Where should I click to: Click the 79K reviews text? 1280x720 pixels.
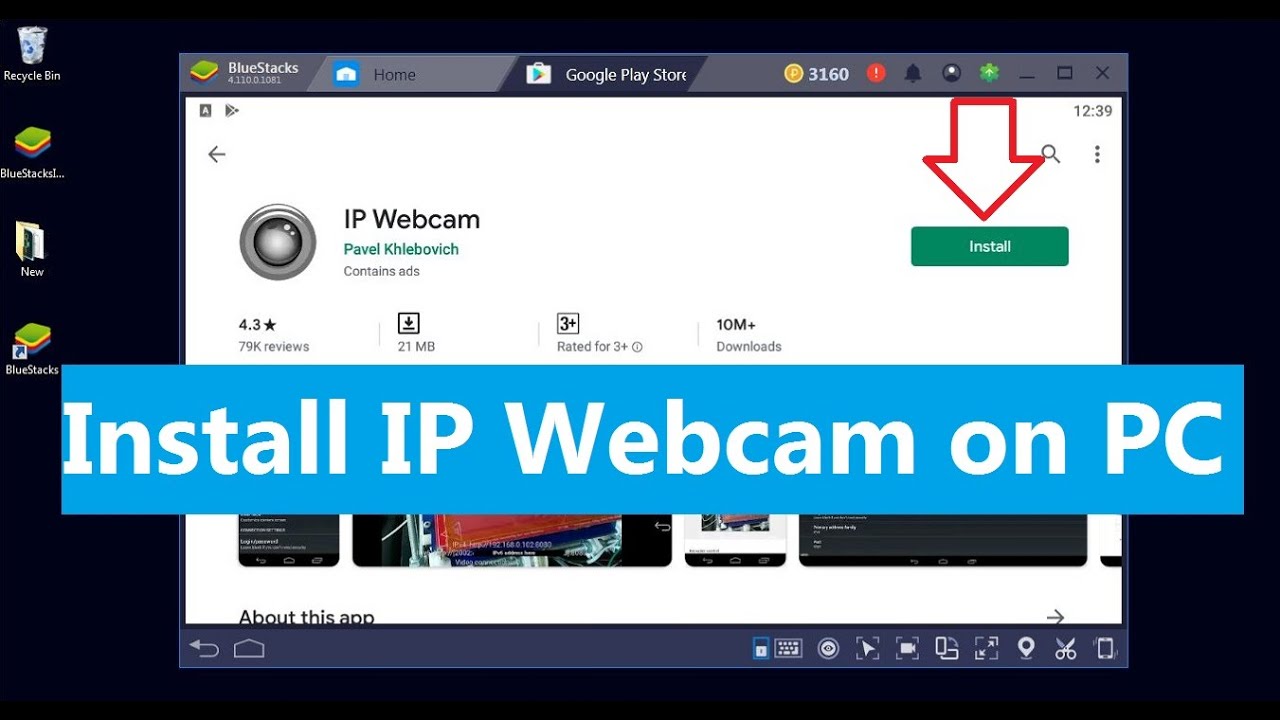point(274,347)
